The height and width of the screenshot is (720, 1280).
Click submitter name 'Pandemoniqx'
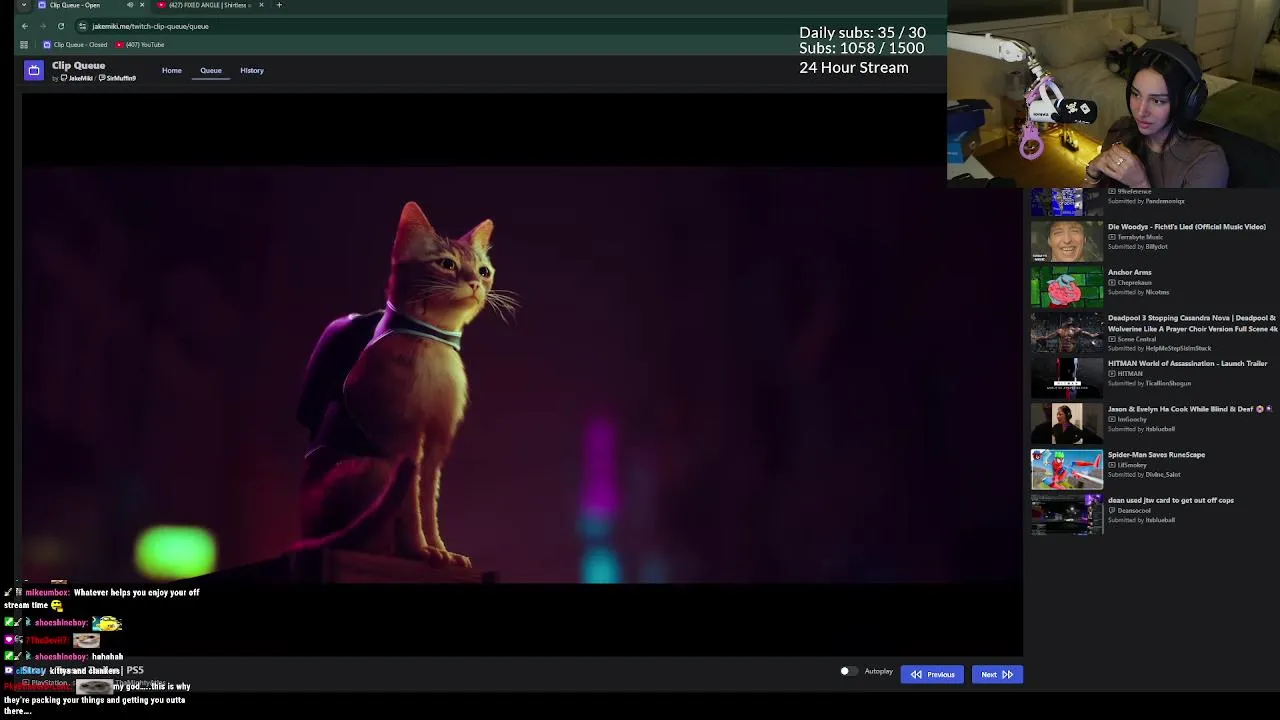click(x=1165, y=201)
